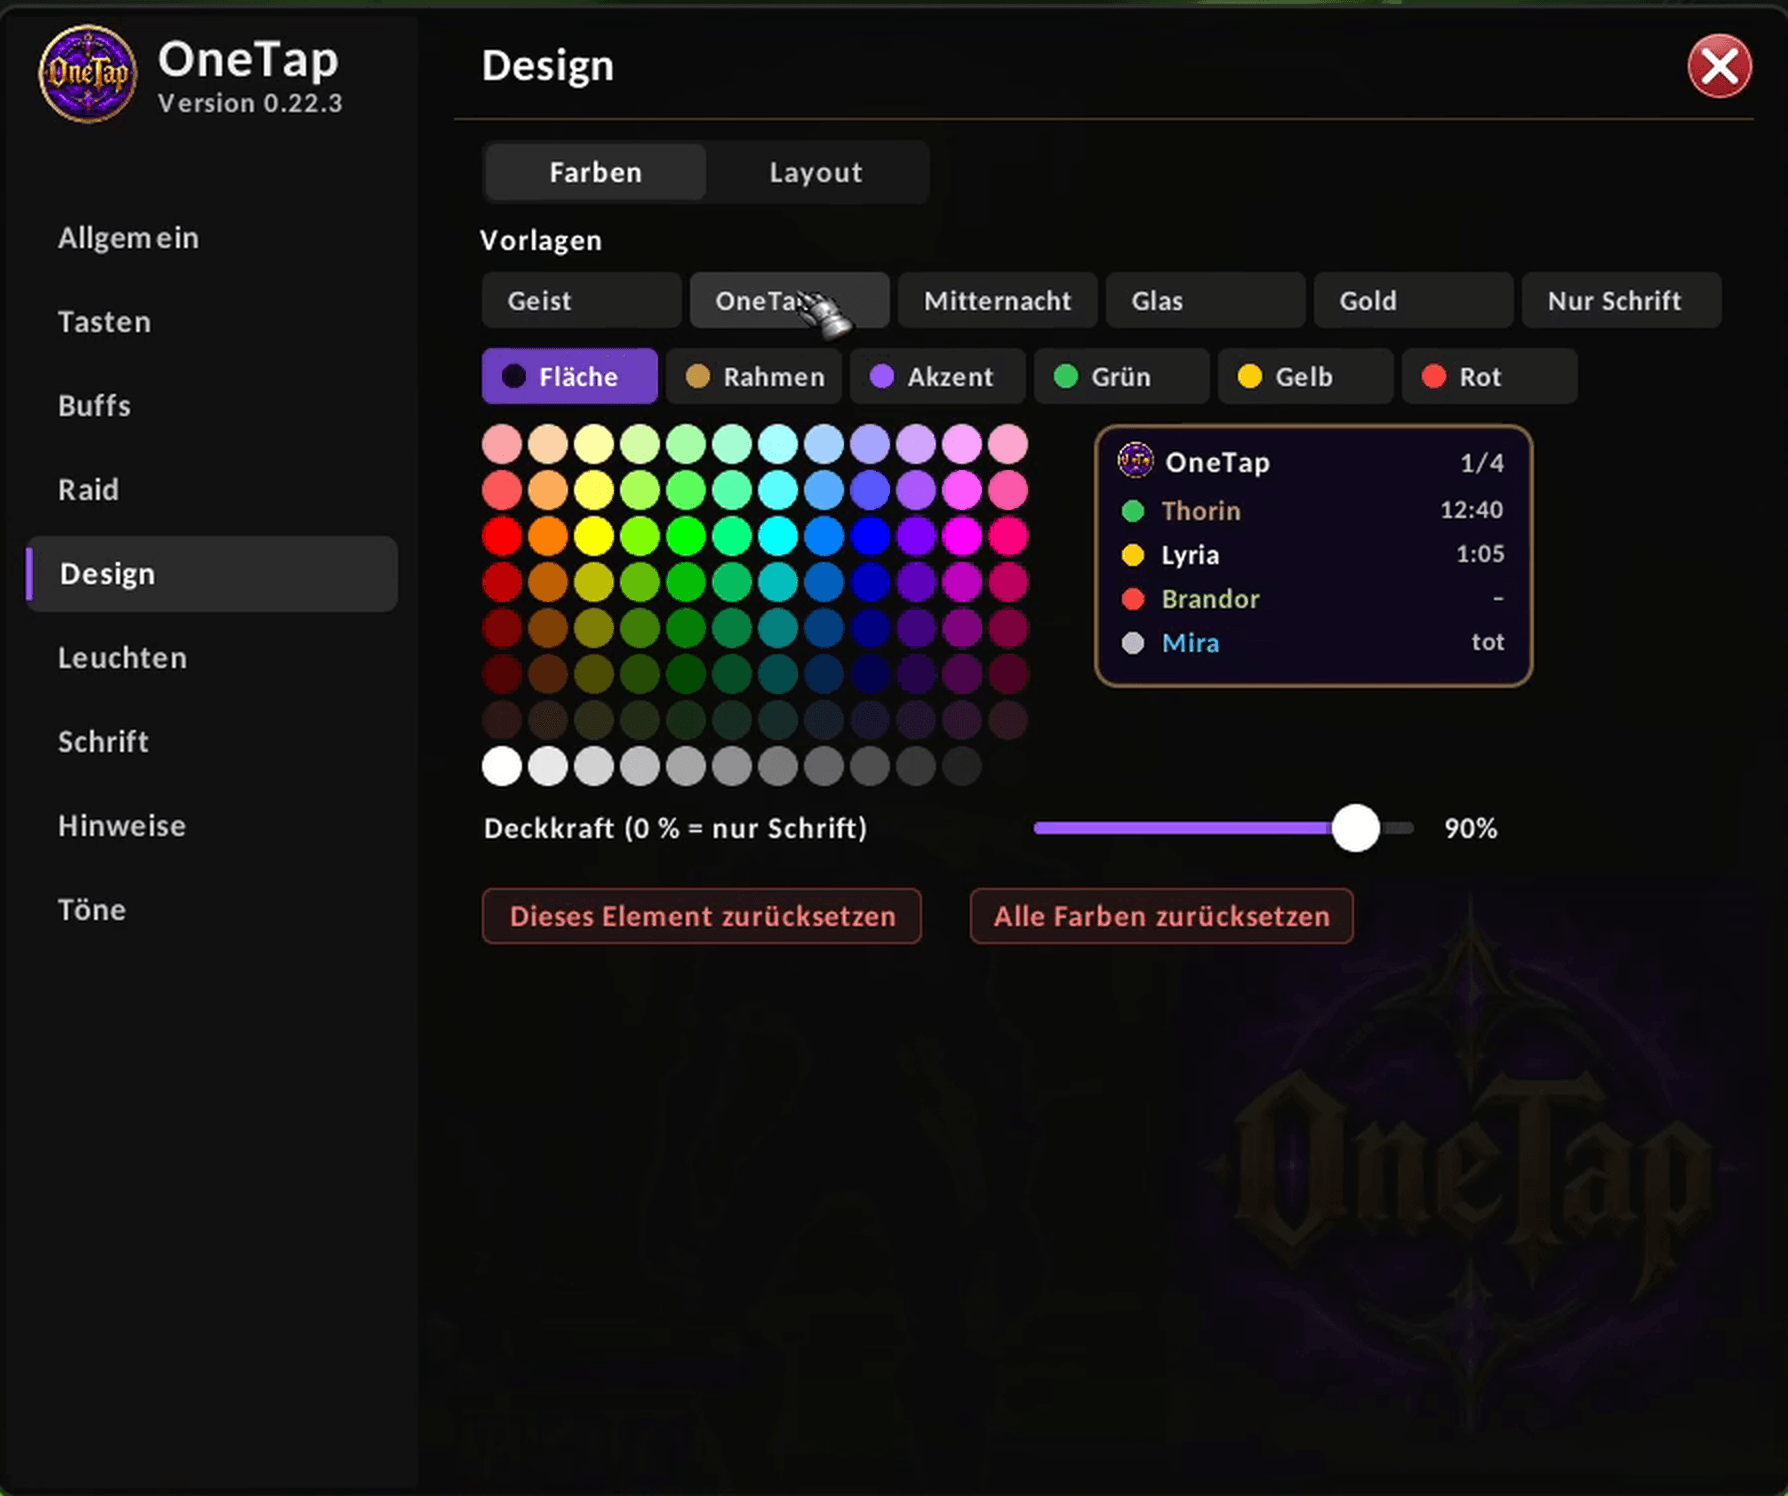Switch to the Farben tab
Screen dimensions: 1788x1496
pyautogui.click(x=595, y=172)
